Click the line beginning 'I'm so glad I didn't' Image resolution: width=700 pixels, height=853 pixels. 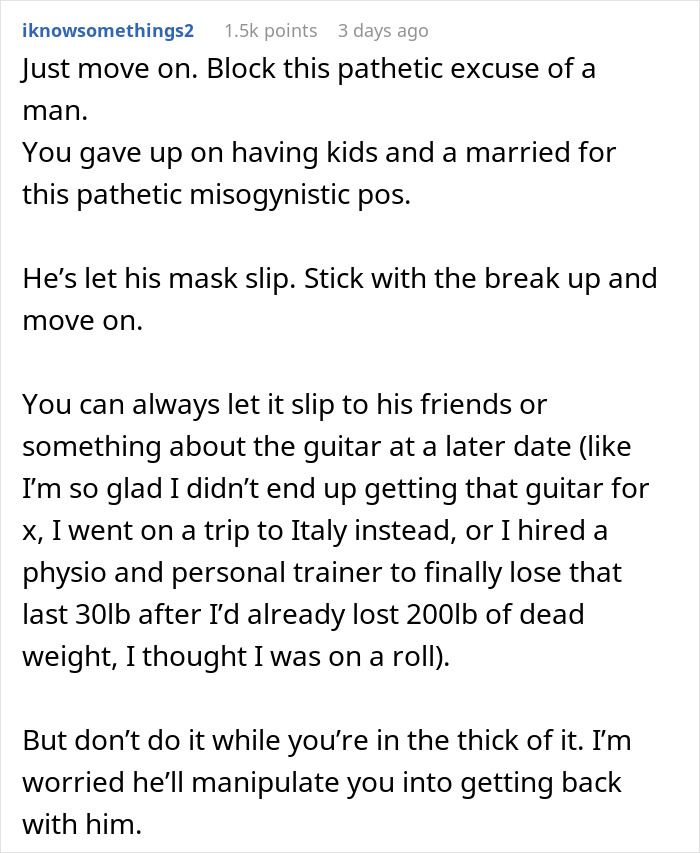coord(336,489)
